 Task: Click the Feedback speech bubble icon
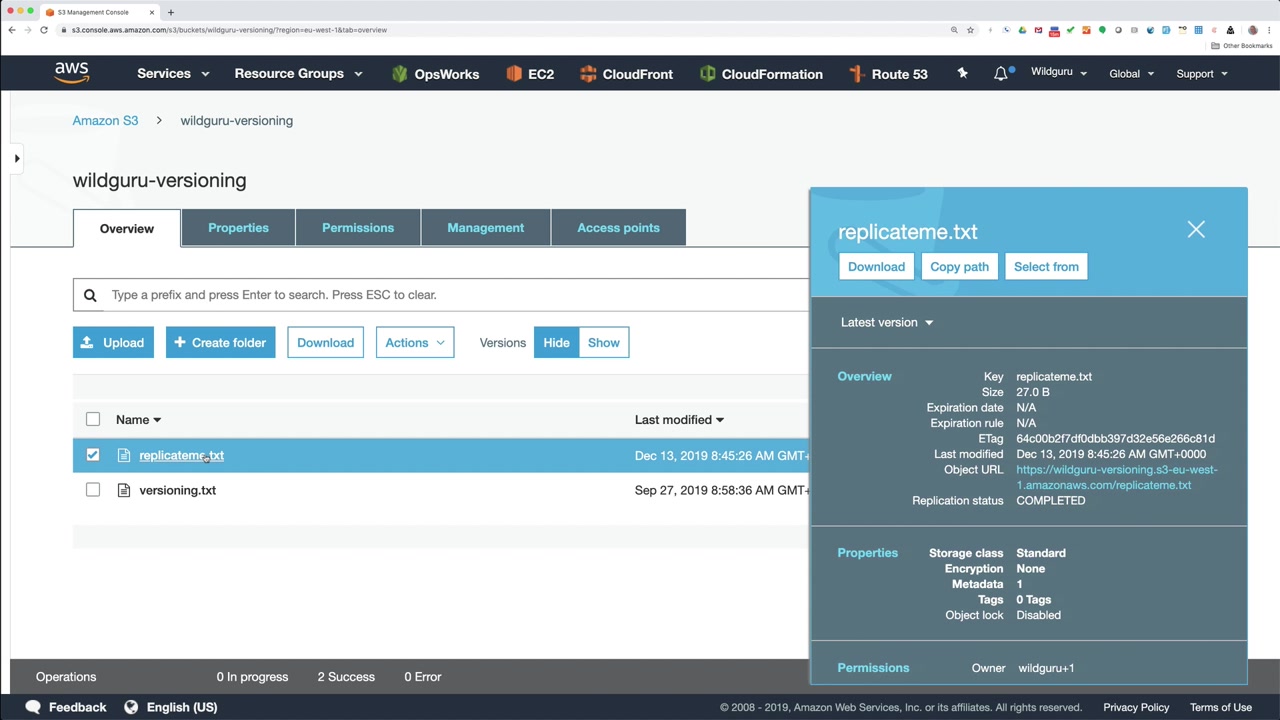[x=33, y=707]
